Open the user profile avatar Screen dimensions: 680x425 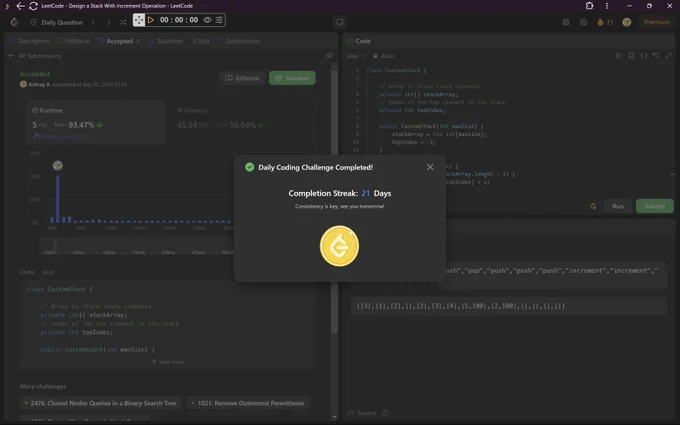tap(627, 22)
